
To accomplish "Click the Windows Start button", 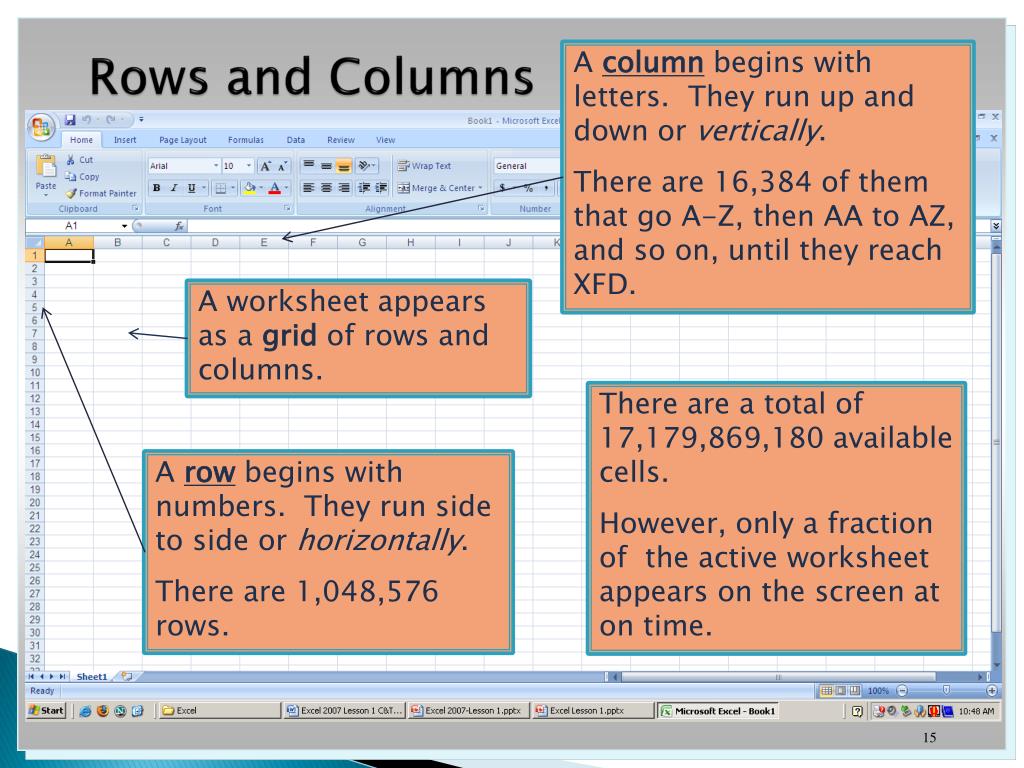I will tap(46, 711).
